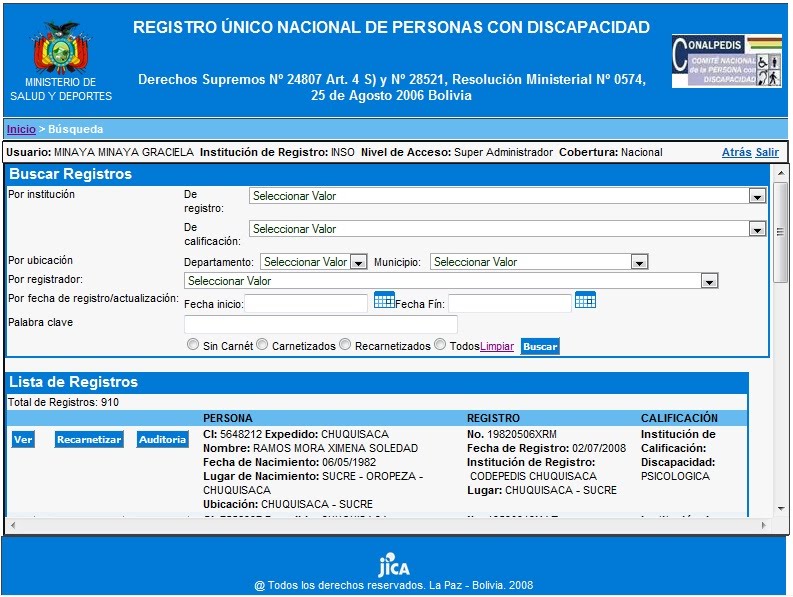Click the name RAMOS MORA XIMENA SOLEDAD
The width and height of the screenshot is (793, 597).
tap(335, 448)
